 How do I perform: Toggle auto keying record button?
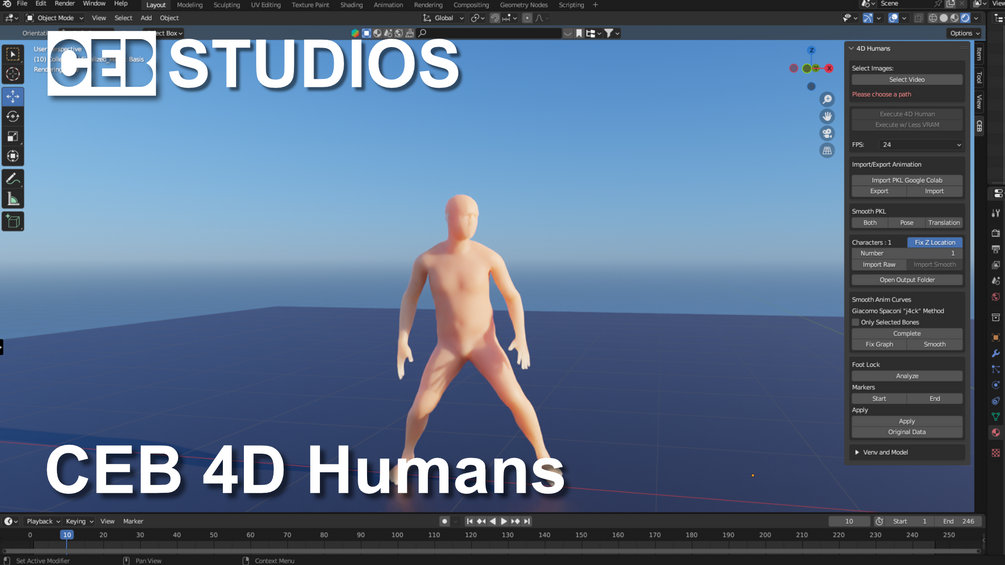pos(444,521)
